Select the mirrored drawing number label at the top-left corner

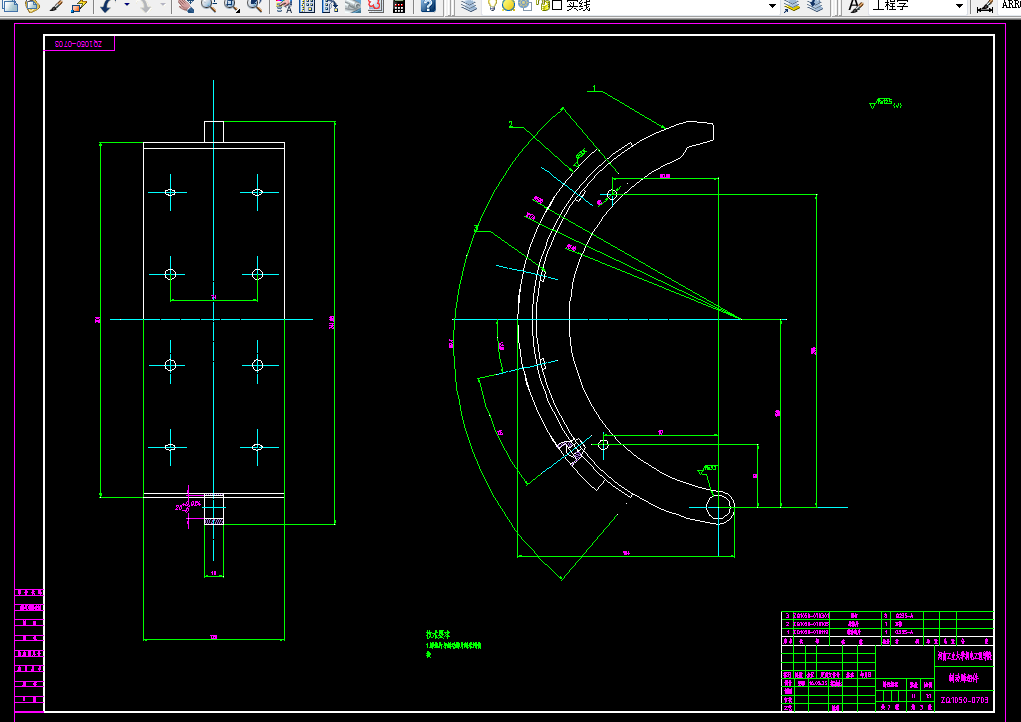click(79, 44)
